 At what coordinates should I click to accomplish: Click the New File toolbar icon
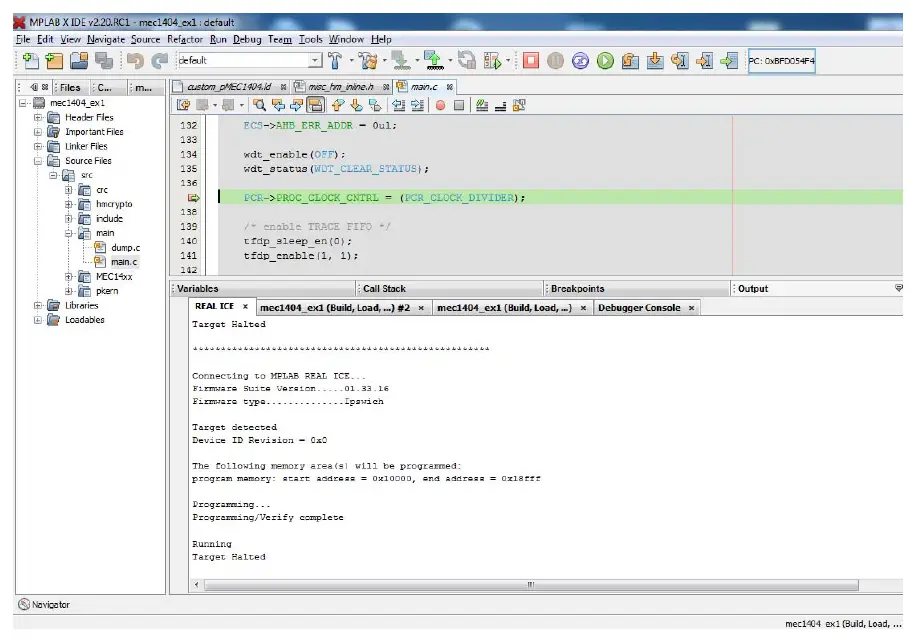pos(30,62)
